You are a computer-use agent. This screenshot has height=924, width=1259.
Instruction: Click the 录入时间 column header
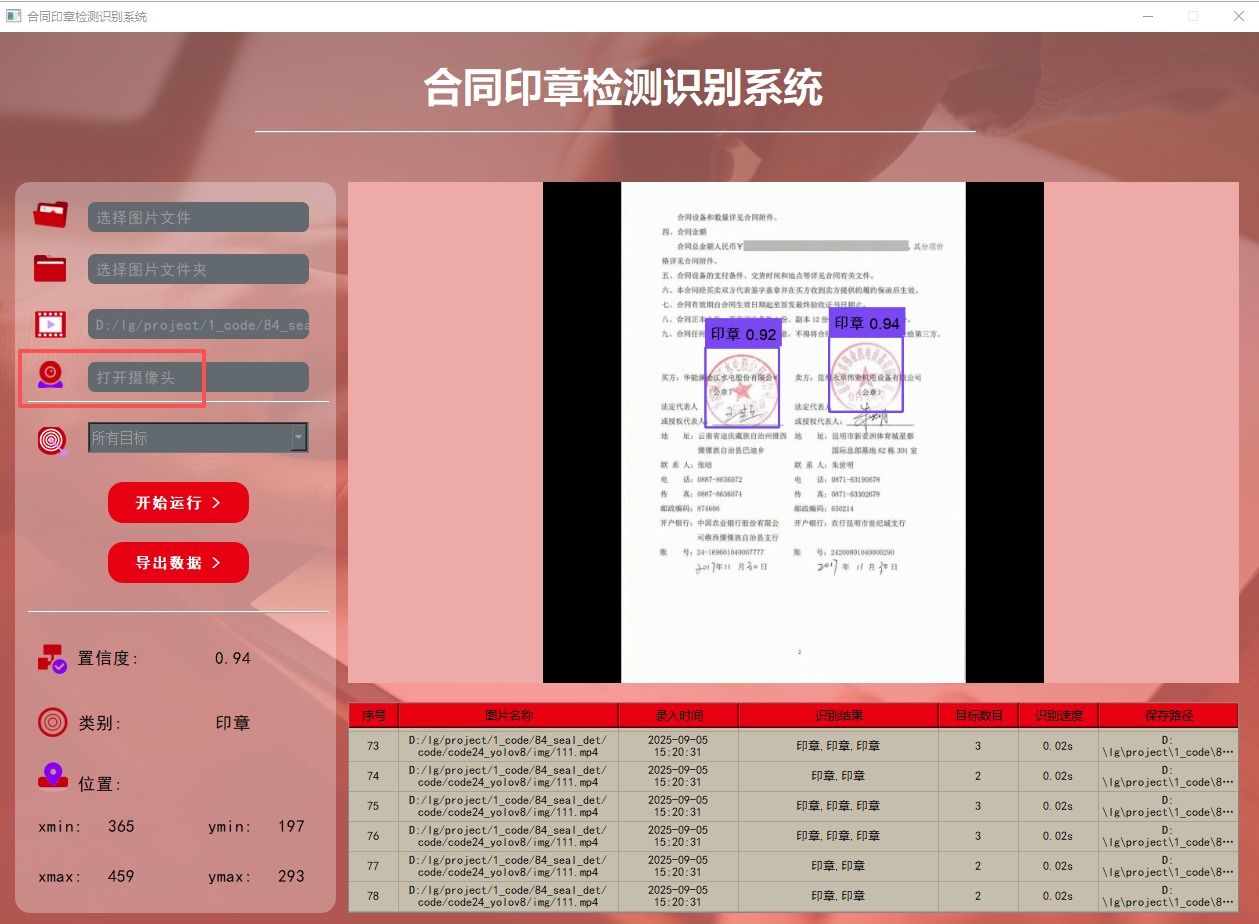678,715
